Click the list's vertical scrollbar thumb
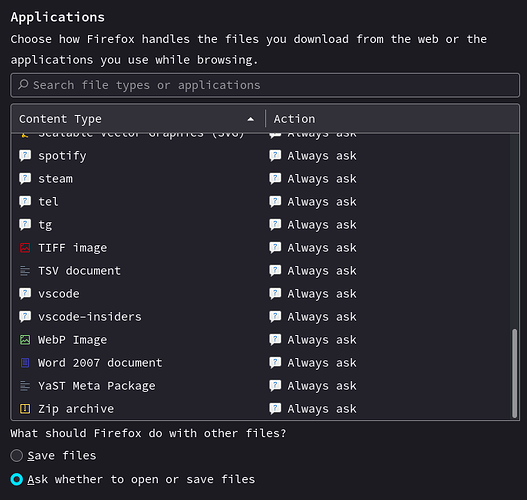The height and width of the screenshot is (500, 527). point(514,374)
